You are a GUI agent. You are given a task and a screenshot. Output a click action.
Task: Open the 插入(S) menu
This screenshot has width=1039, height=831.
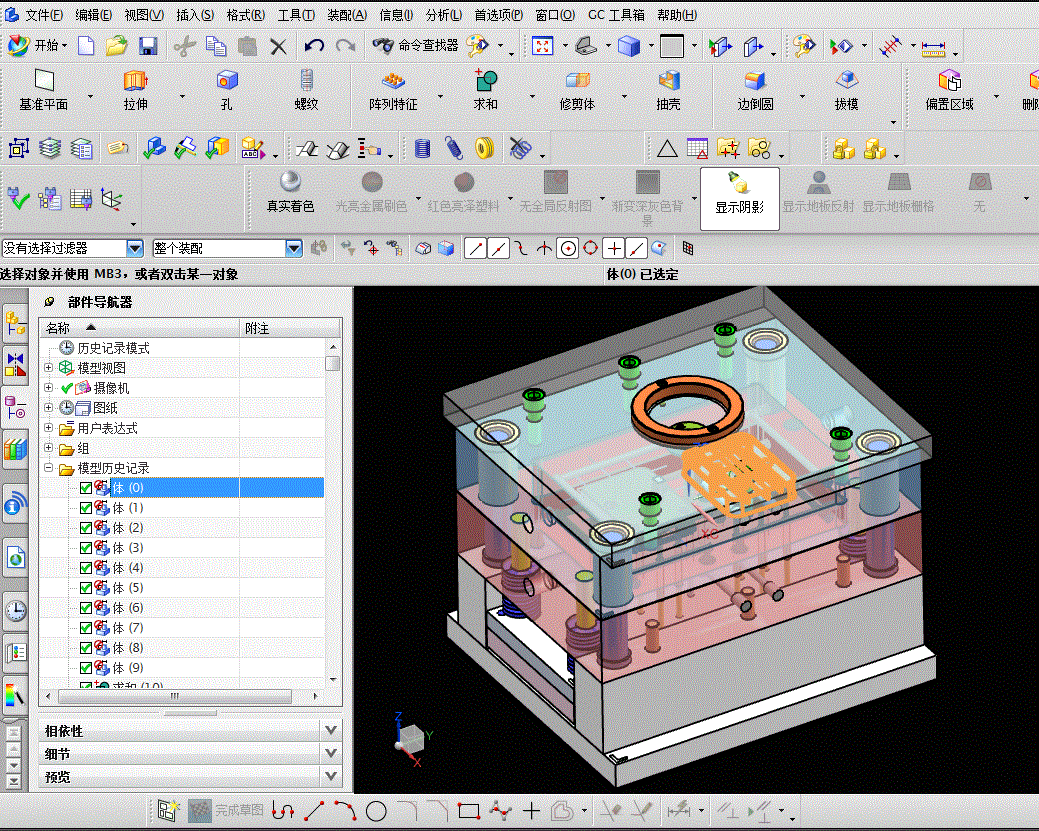(195, 15)
